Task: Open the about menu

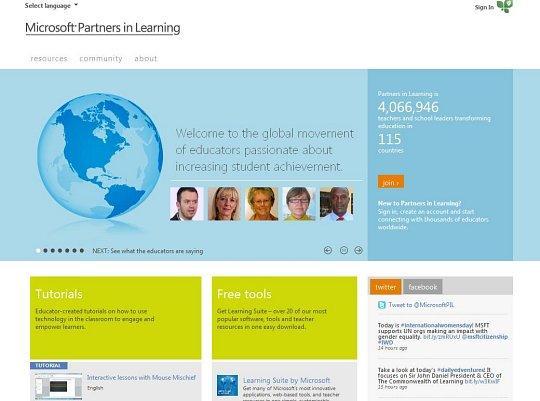Action: 146,59
